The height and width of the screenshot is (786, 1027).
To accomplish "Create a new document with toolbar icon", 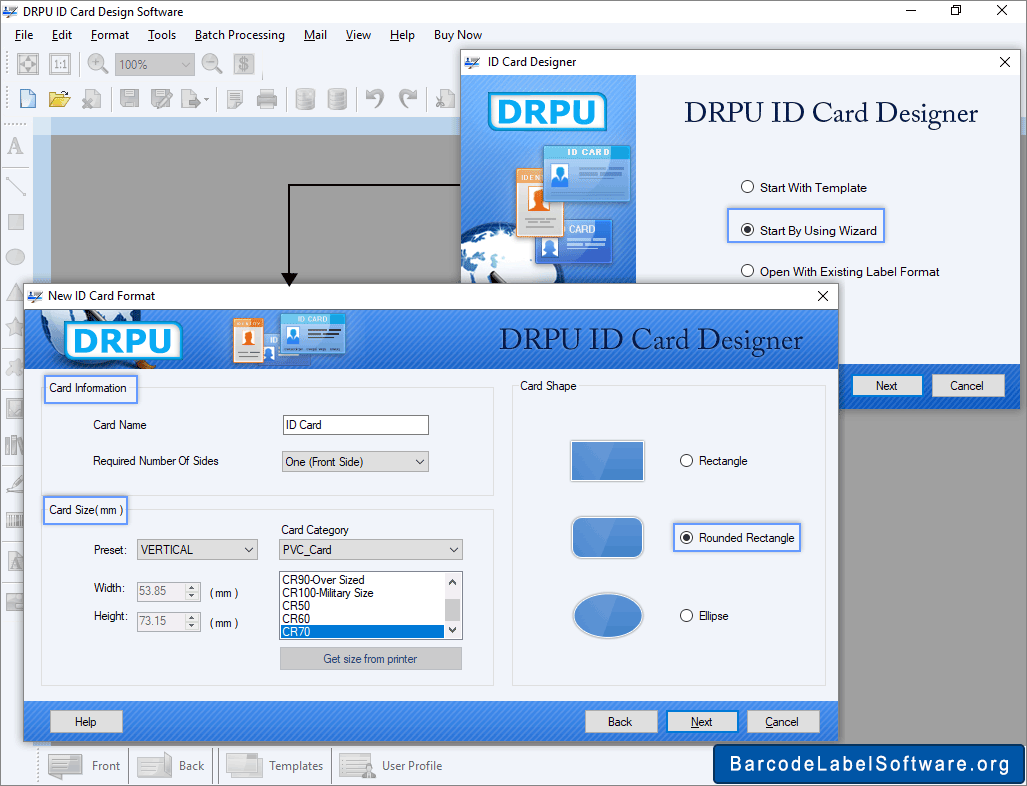I will (28, 99).
